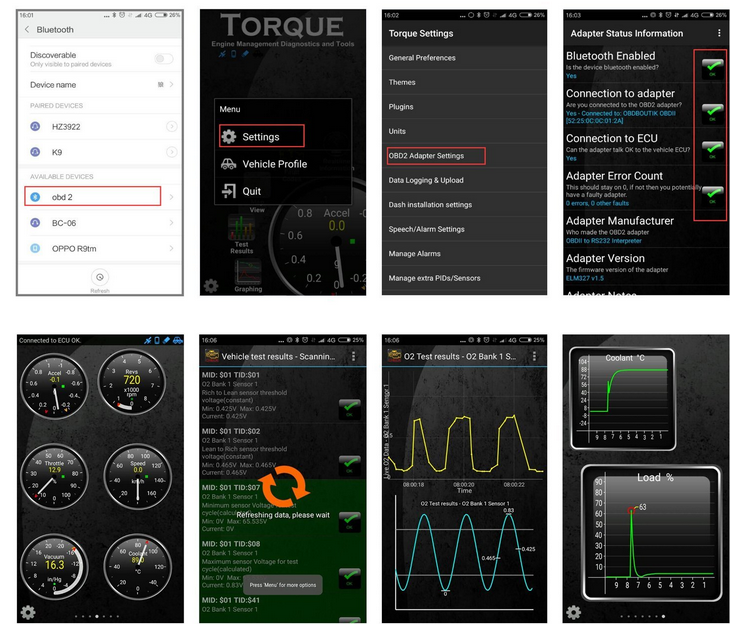Select the Adapter Version row
Viewport: 730px width, 624px height.
645,267
